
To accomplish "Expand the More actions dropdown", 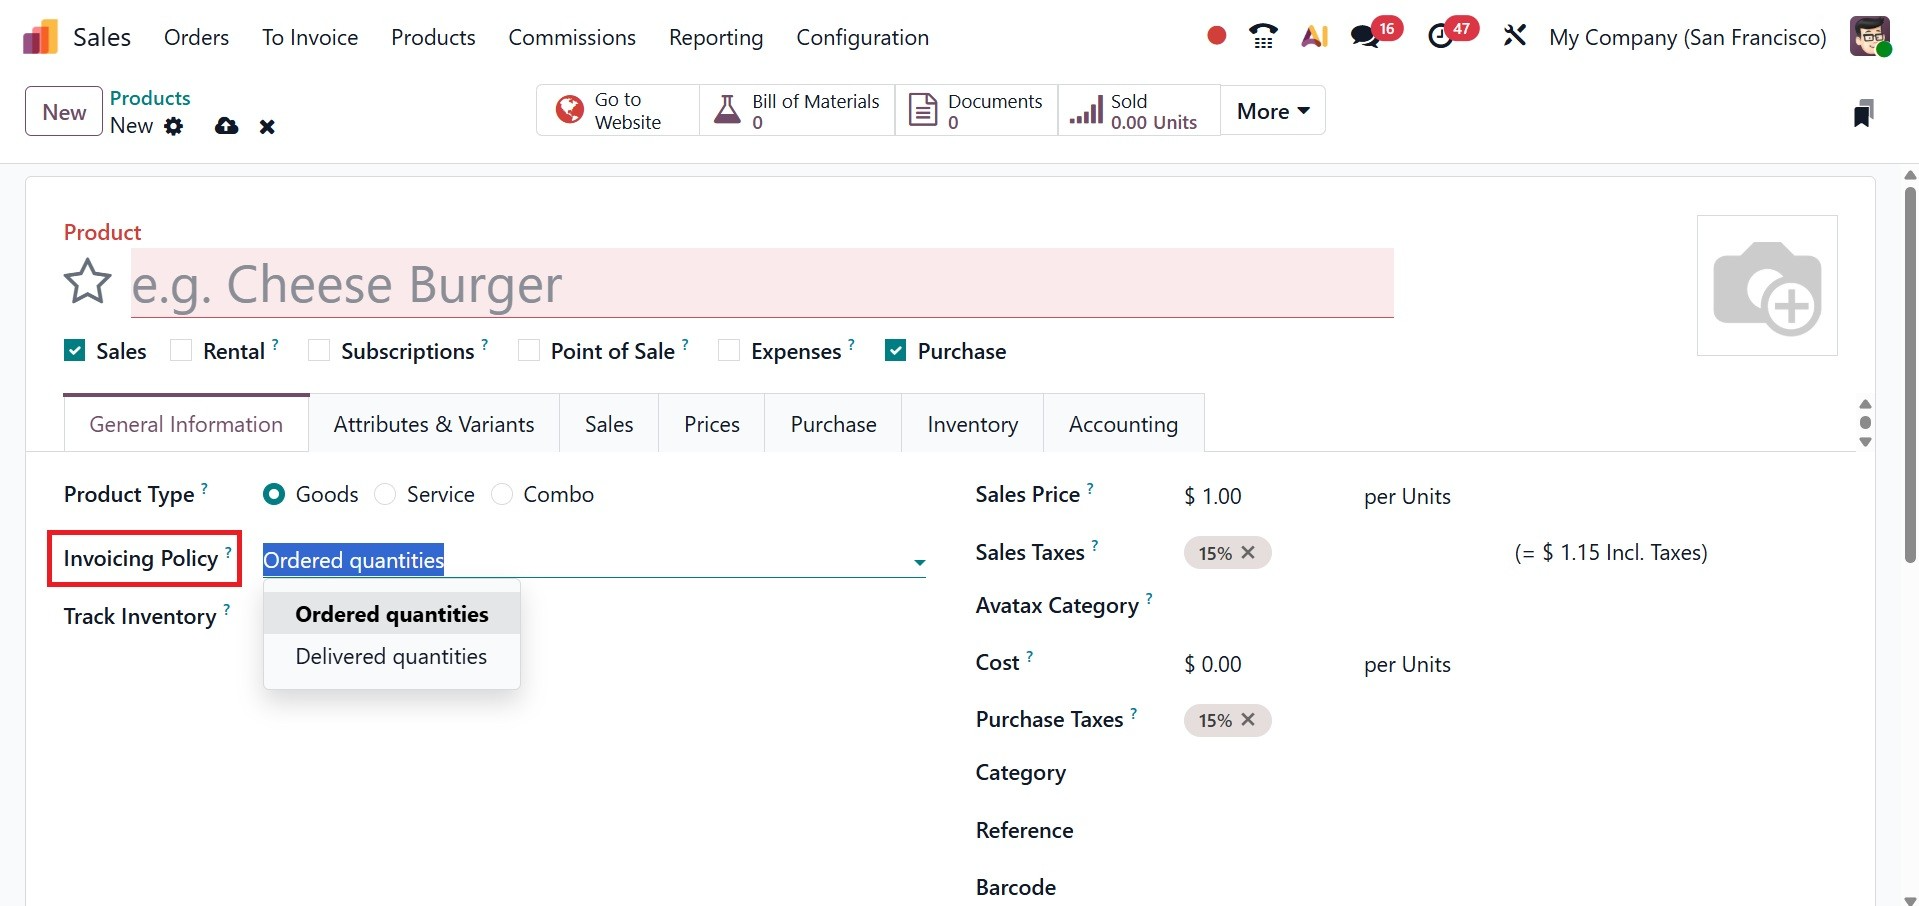I will coord(1272,111).
